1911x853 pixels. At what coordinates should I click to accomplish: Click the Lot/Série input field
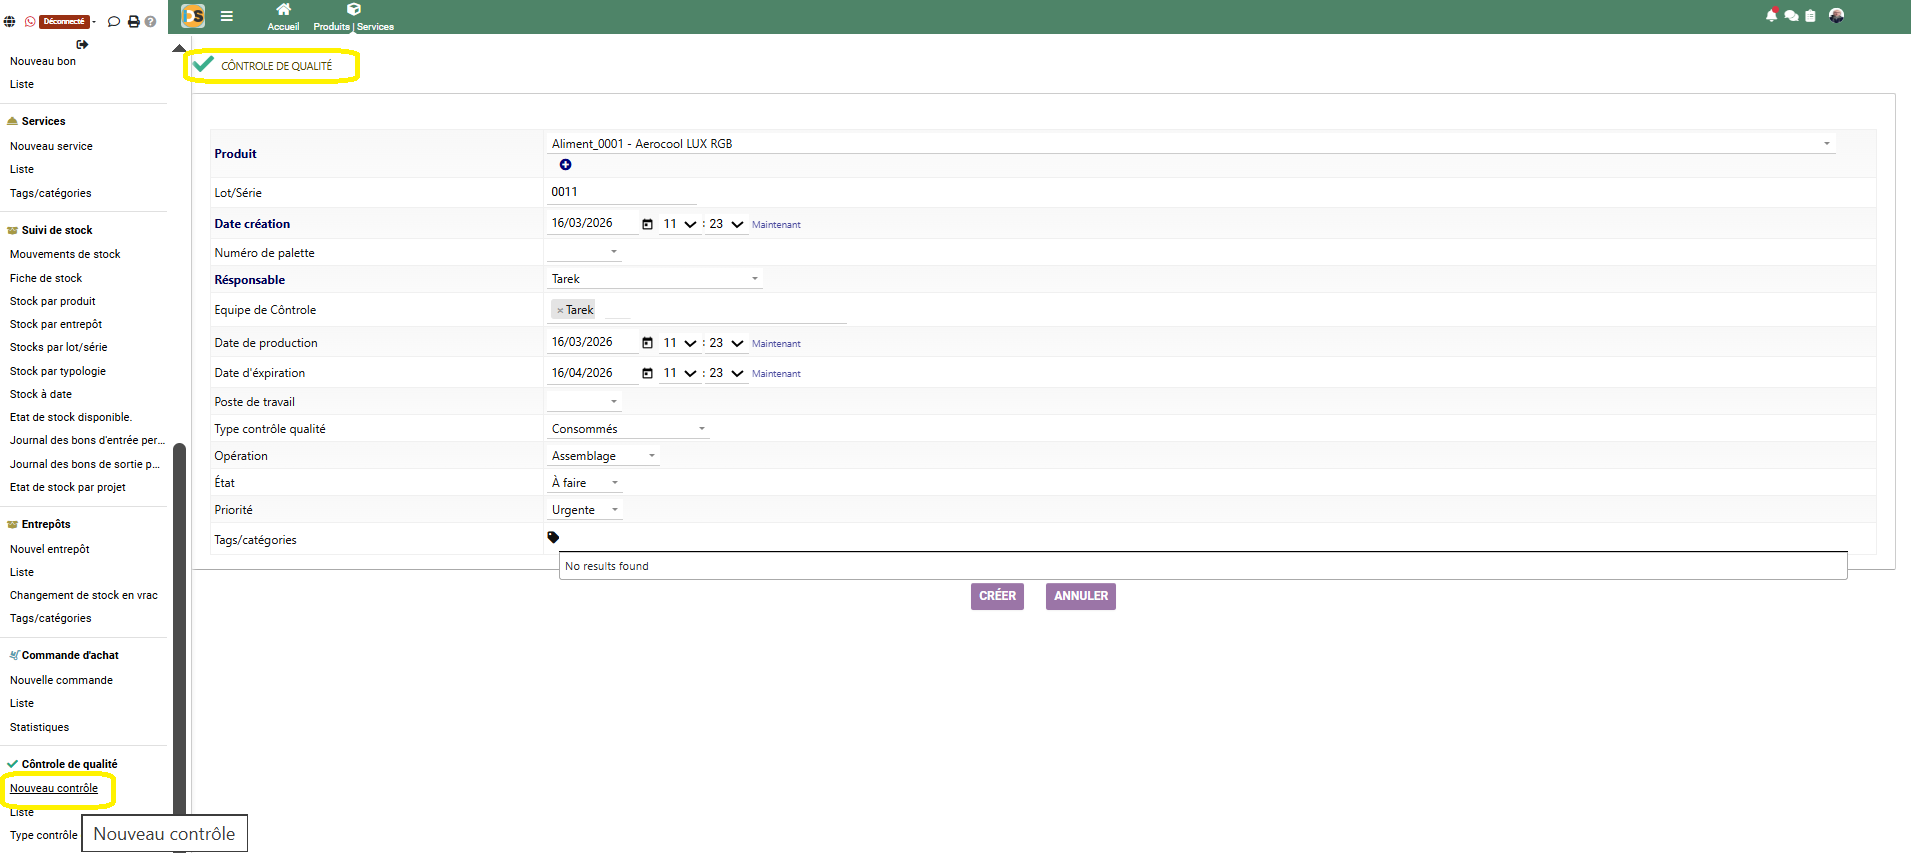click(x=620, y=192)
